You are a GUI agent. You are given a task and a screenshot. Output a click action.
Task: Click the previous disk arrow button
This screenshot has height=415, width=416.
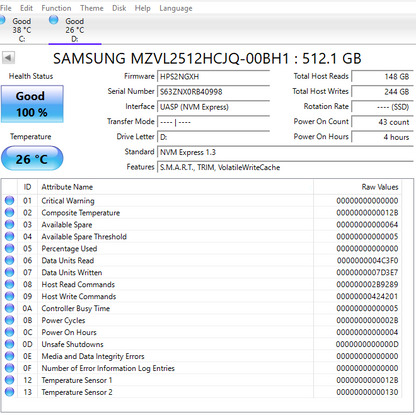coord(8,58)
